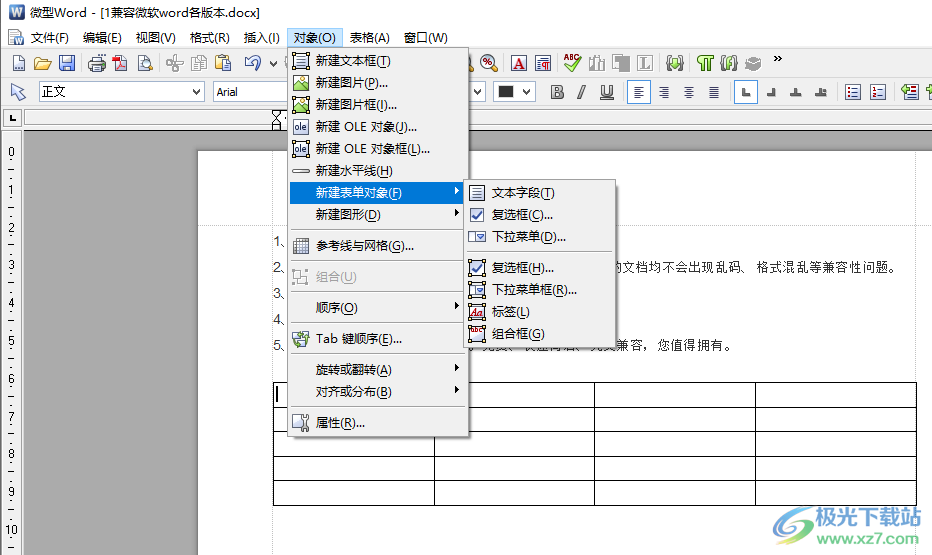Open 参考线与网格(G)... settings

click(x=377, y=245)
